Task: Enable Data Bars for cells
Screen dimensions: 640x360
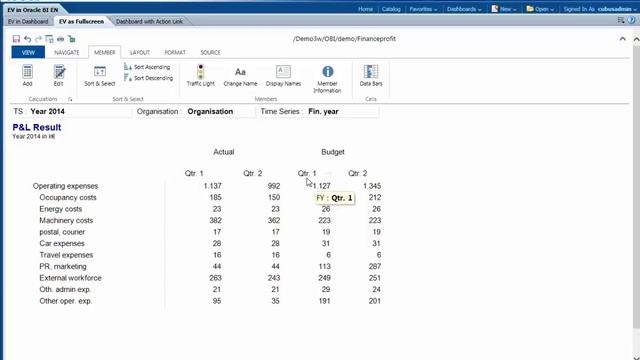Action: (371, 76)
